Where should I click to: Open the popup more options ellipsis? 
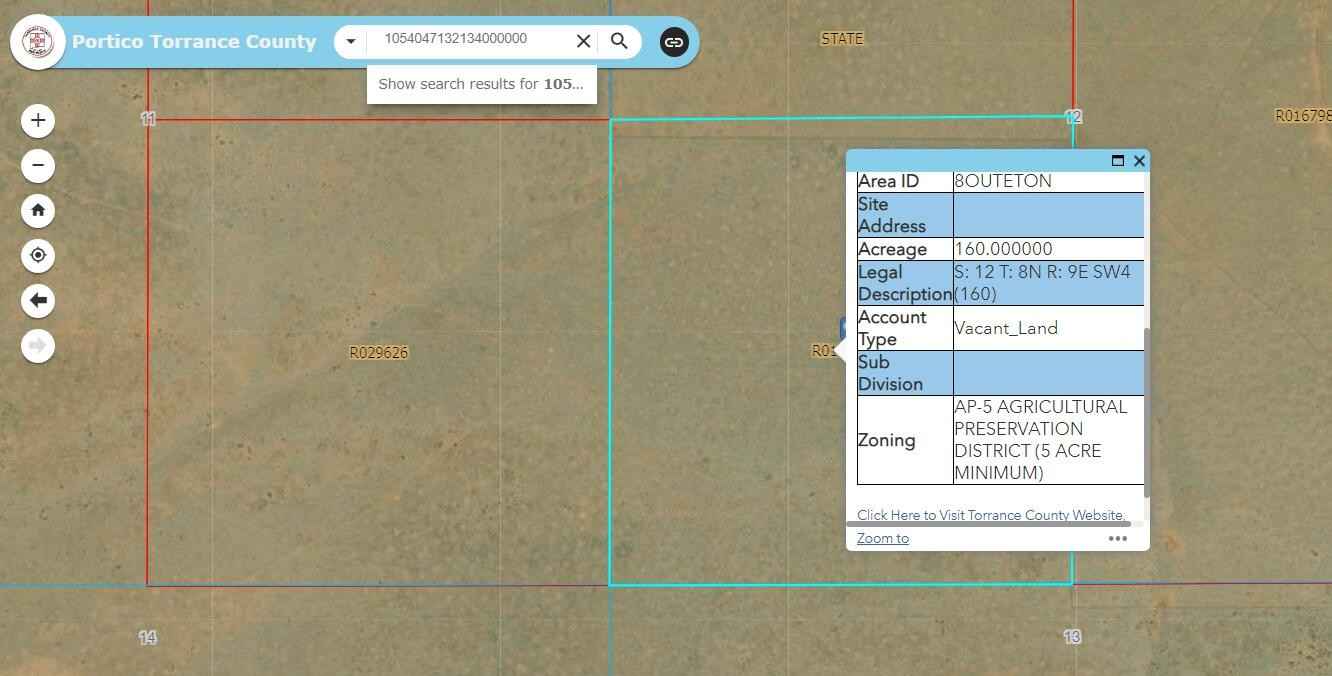click(1117, 538)
